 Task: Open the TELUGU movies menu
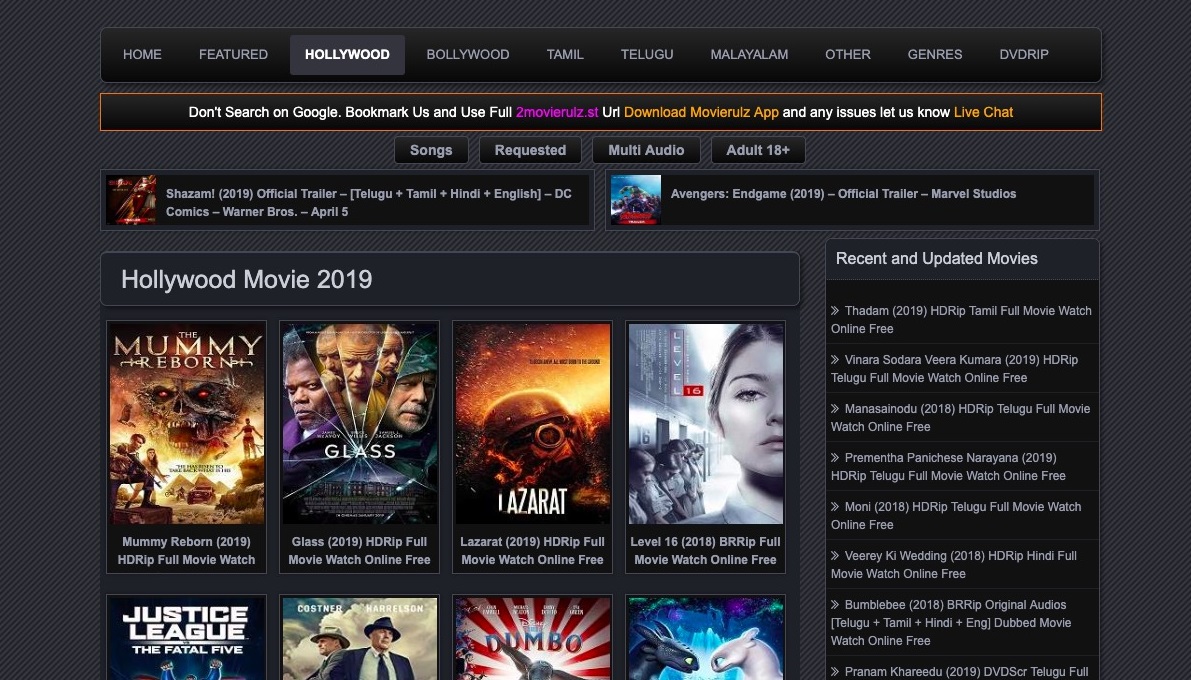(x=647, y=55)
